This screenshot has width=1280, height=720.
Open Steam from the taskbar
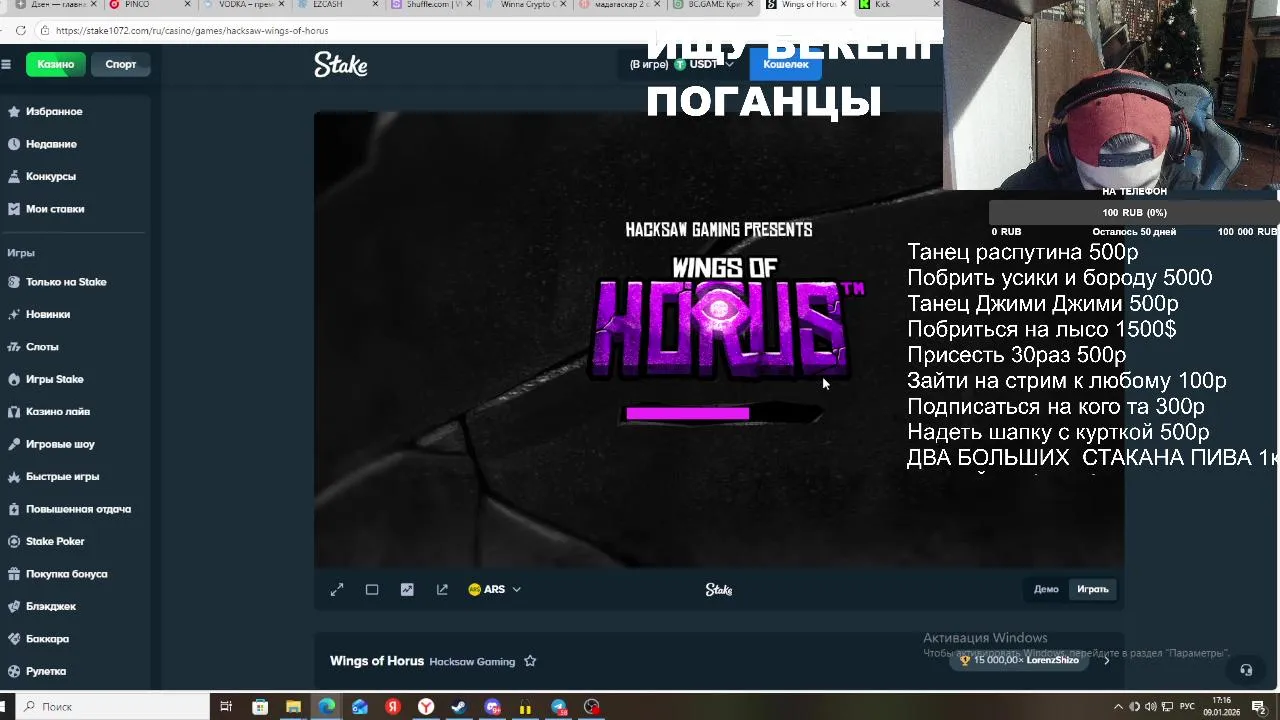pos(459,707)
